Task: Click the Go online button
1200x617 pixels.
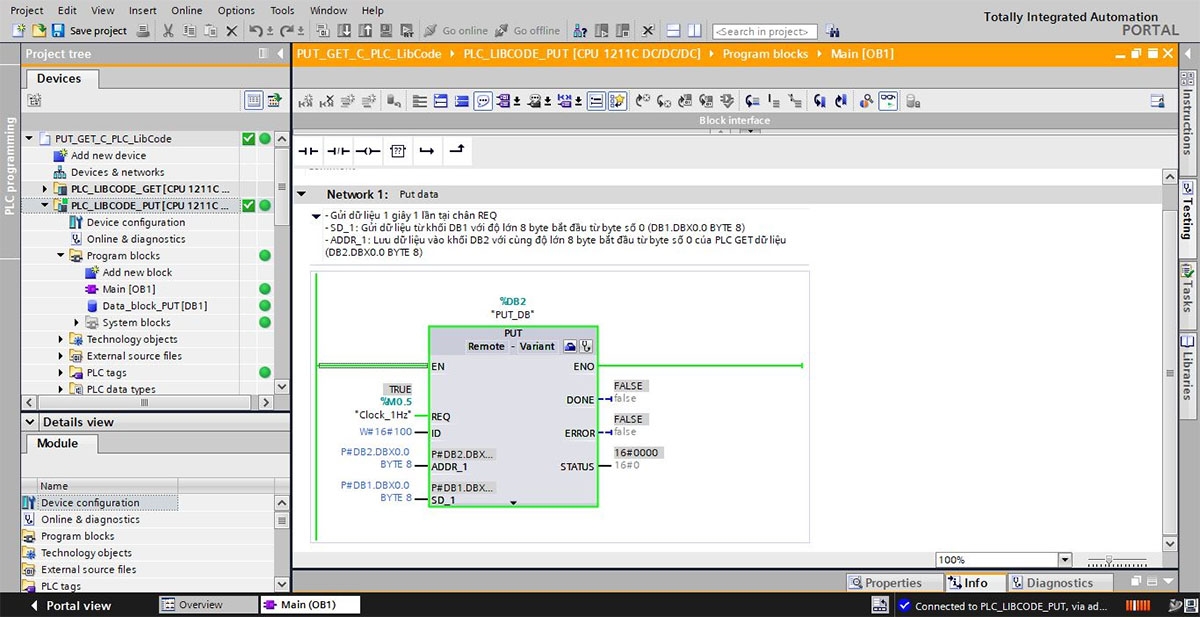Action: point(456,31)
